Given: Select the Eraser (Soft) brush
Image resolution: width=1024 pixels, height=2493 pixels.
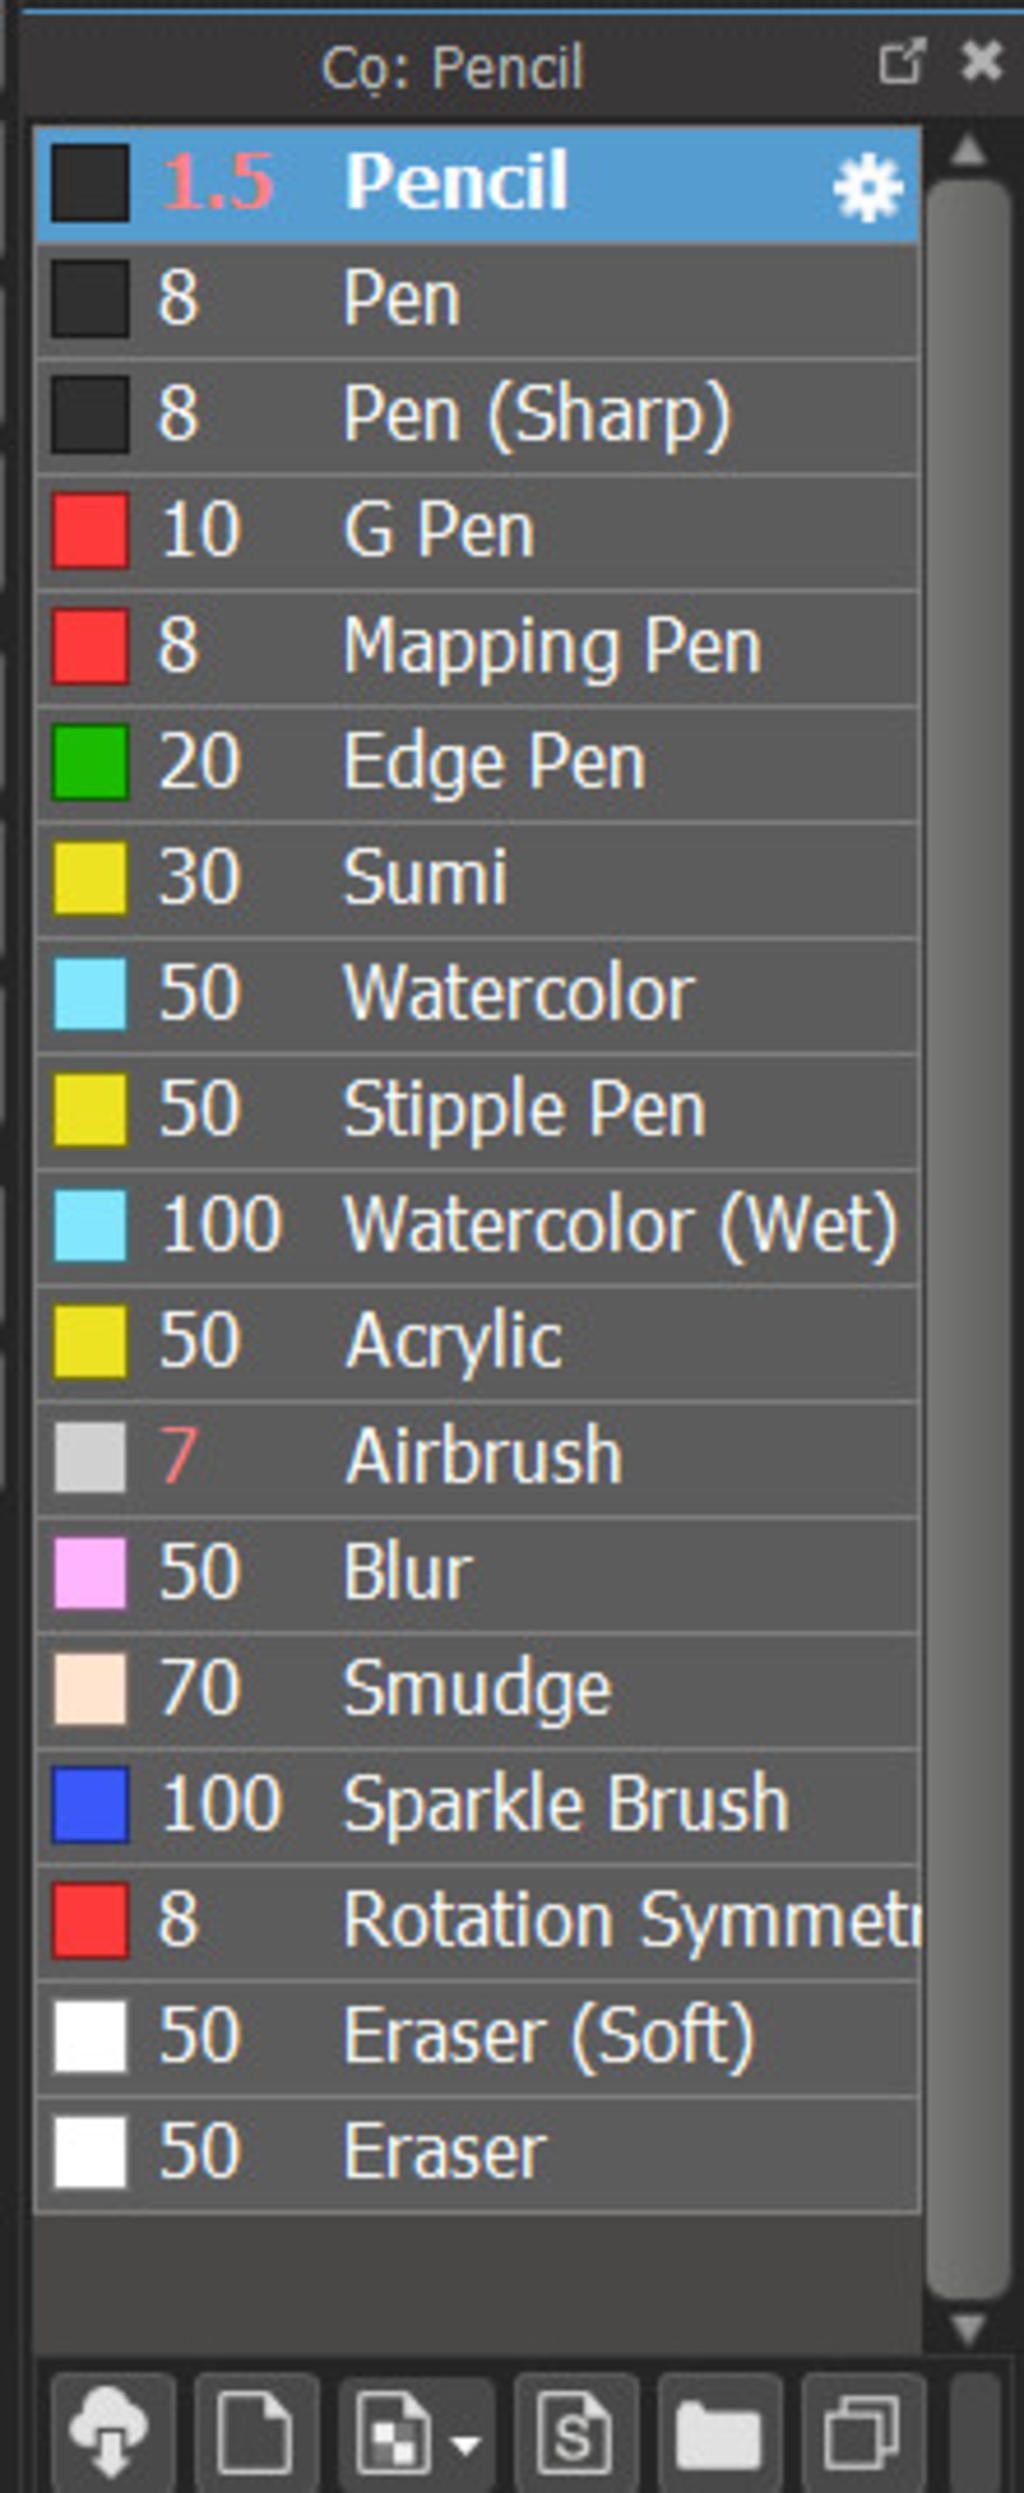Looking at the screenshot, I should [x=477, y=2036].
